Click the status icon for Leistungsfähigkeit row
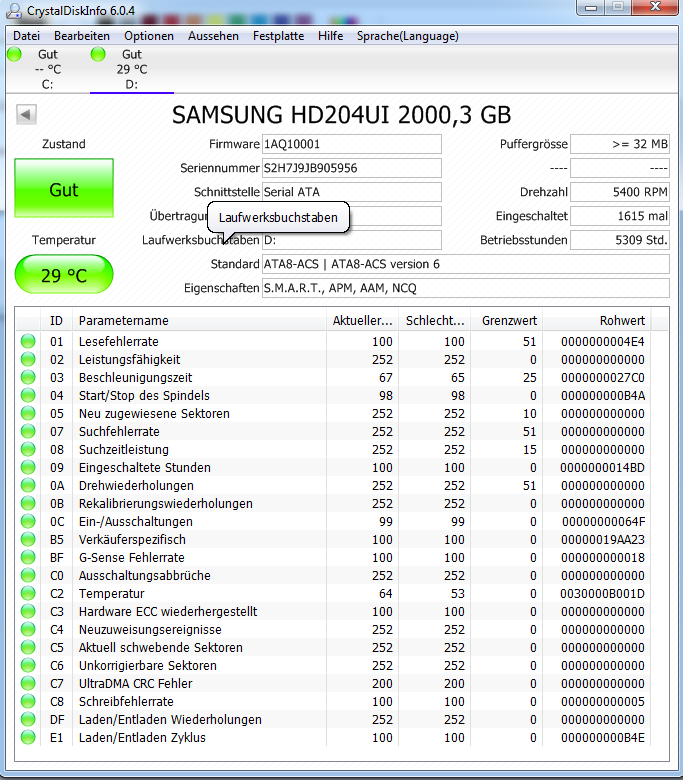Viewport: 683px width, 780px height. [x=28, y=359]
